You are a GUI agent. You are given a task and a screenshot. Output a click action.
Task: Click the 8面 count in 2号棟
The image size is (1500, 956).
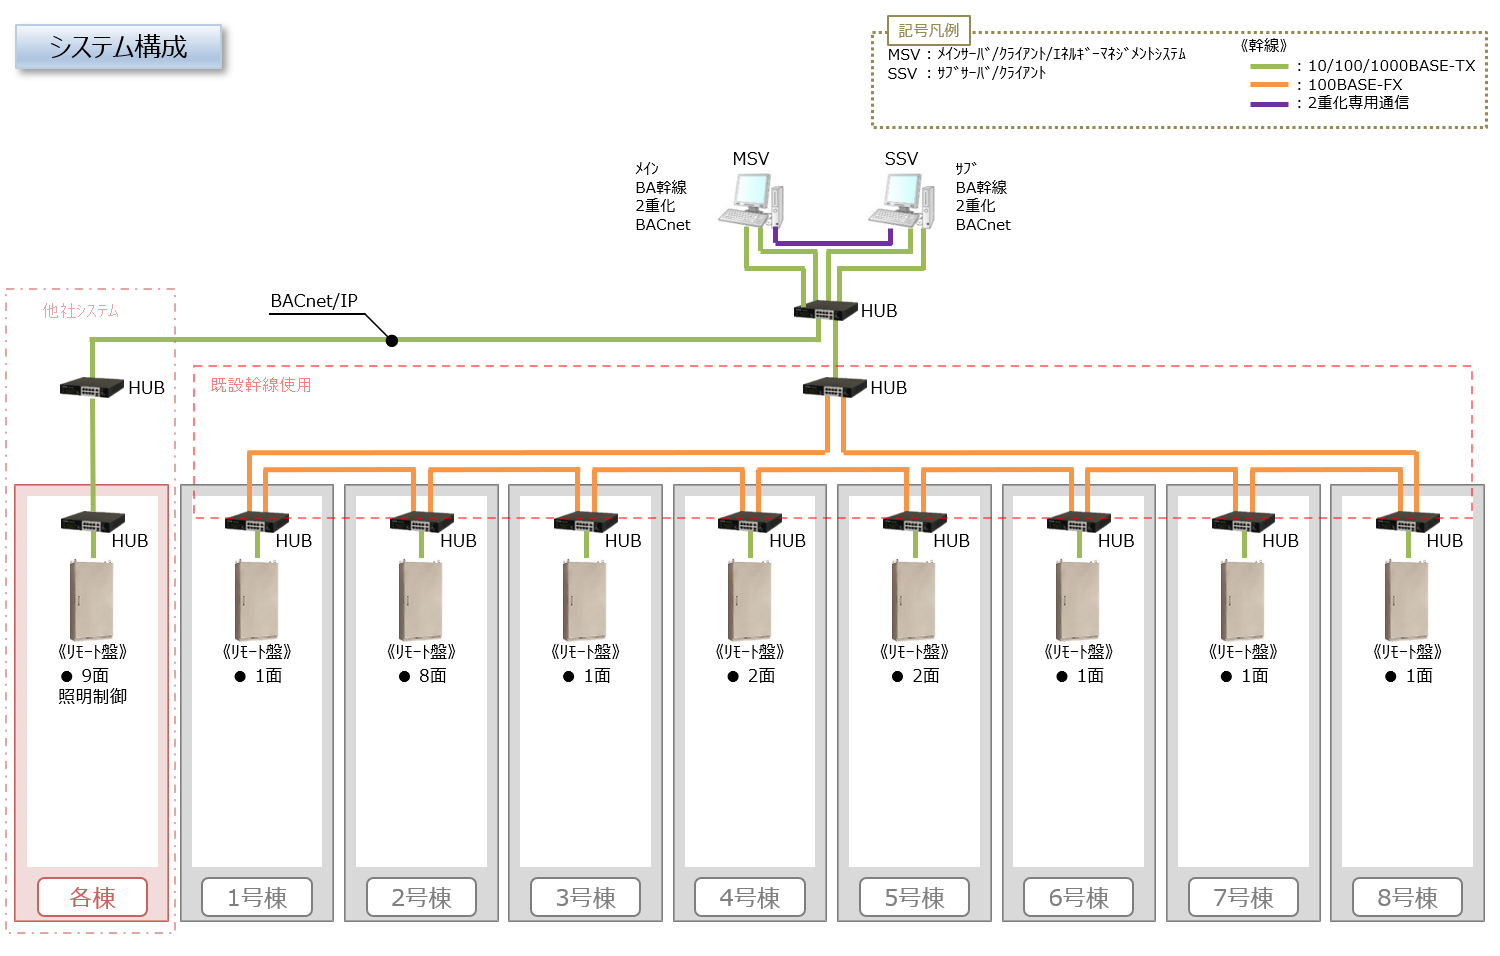pos(432,676)
